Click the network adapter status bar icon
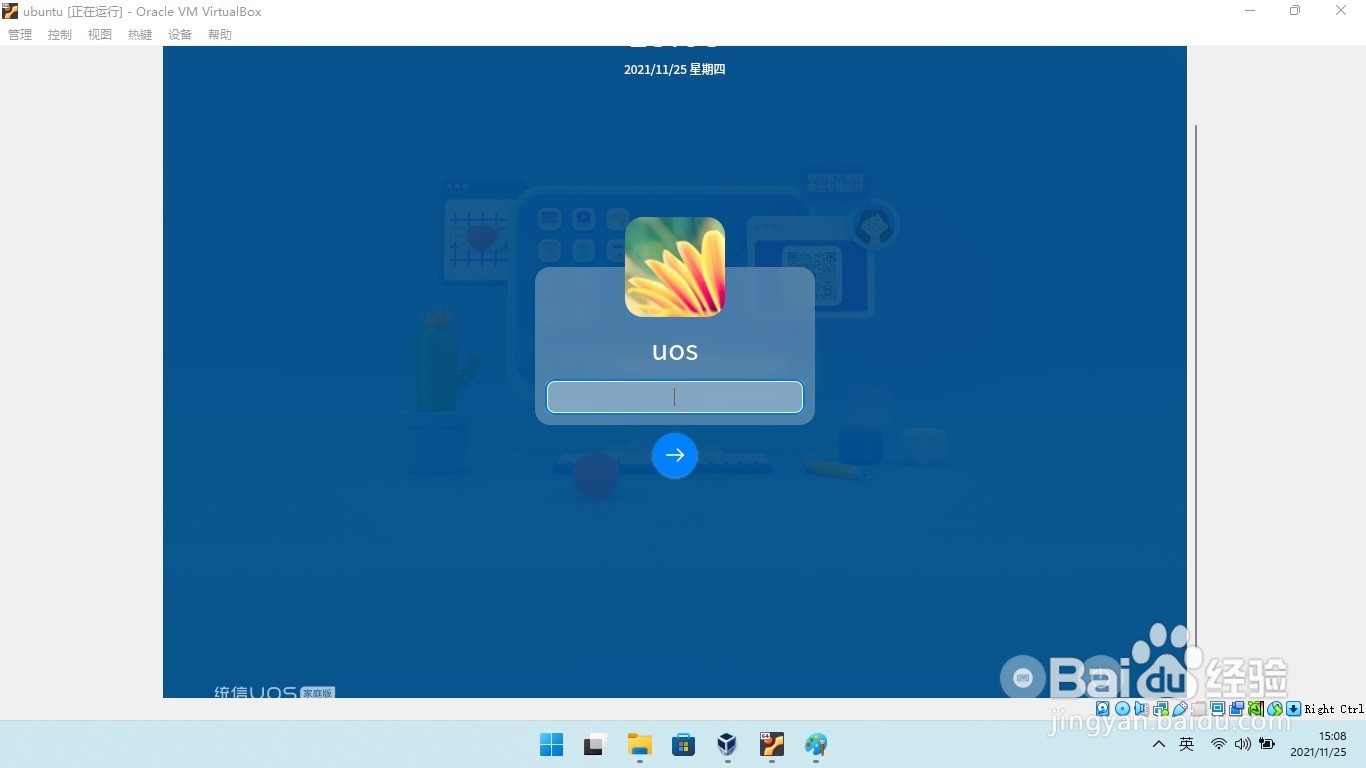The image size is (1366, 768). (1161, 708)
